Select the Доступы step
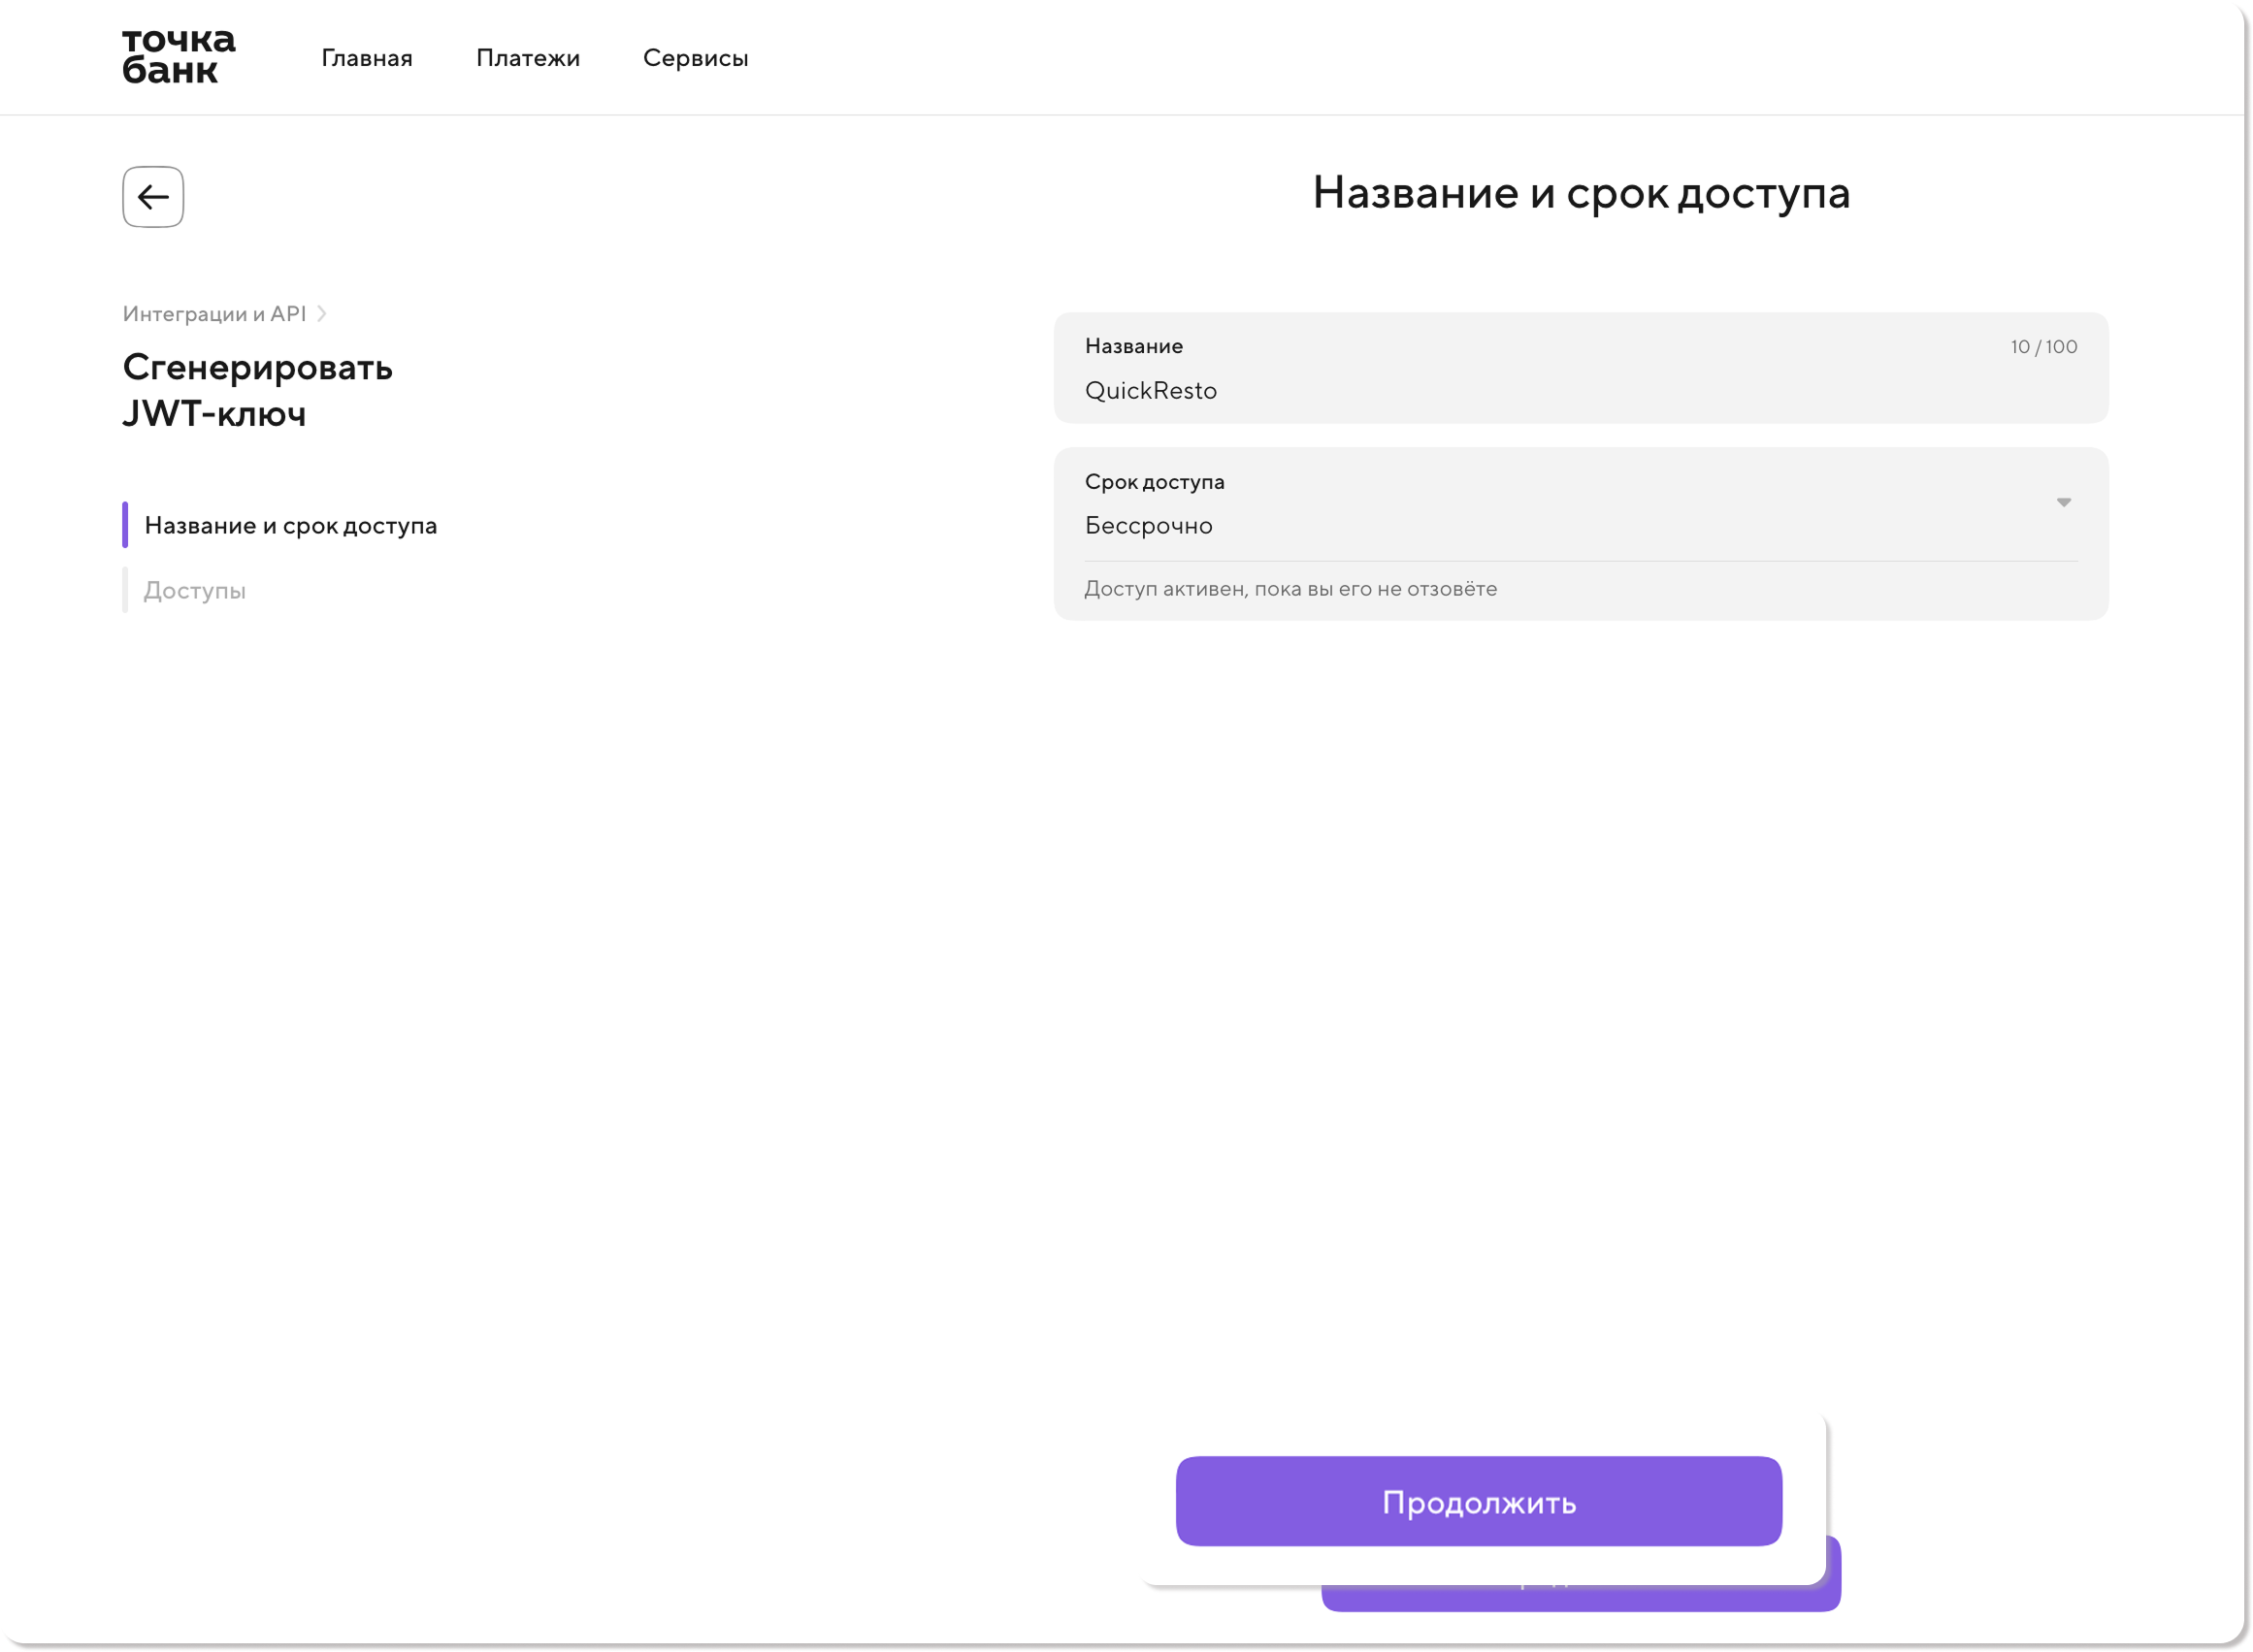Viewport: 2253px width, 1652px height. pyautogui.click(x=195, y=591)
